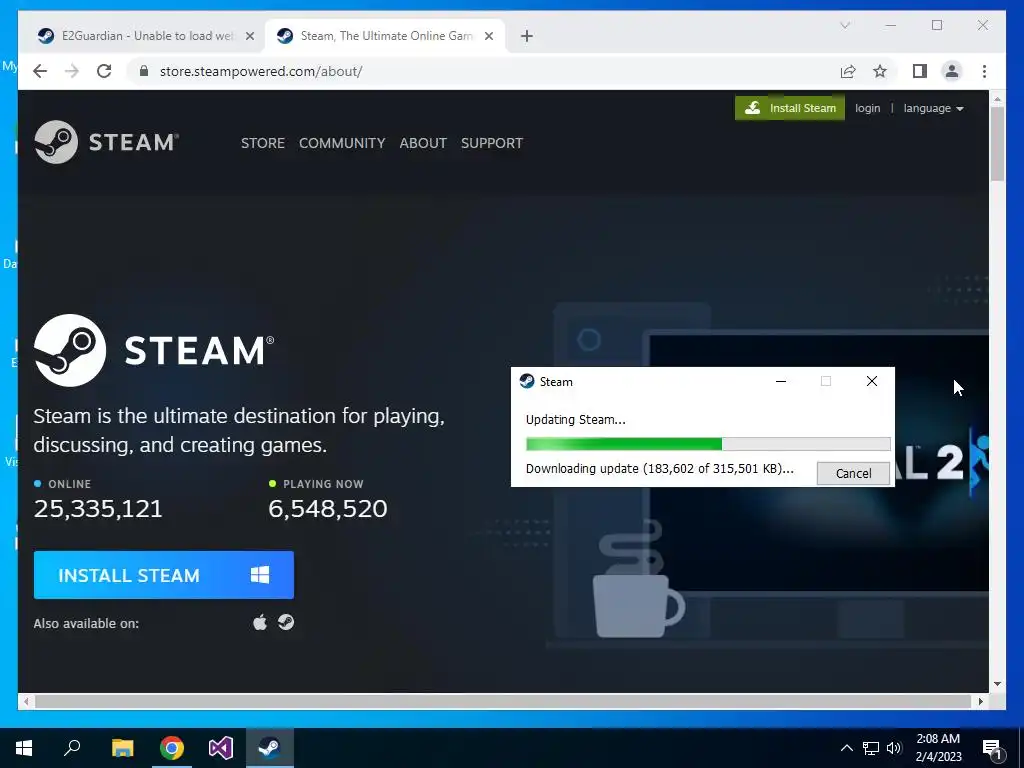Close the Steam updater dialog
Image resolution: width=1024 pixels, height=768 pixels.
click(x=872, y=381)
